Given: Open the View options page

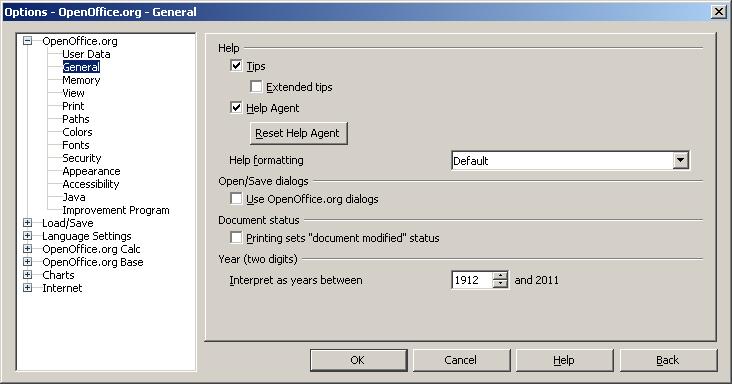Looking at the screenshot, I should 73,93.
